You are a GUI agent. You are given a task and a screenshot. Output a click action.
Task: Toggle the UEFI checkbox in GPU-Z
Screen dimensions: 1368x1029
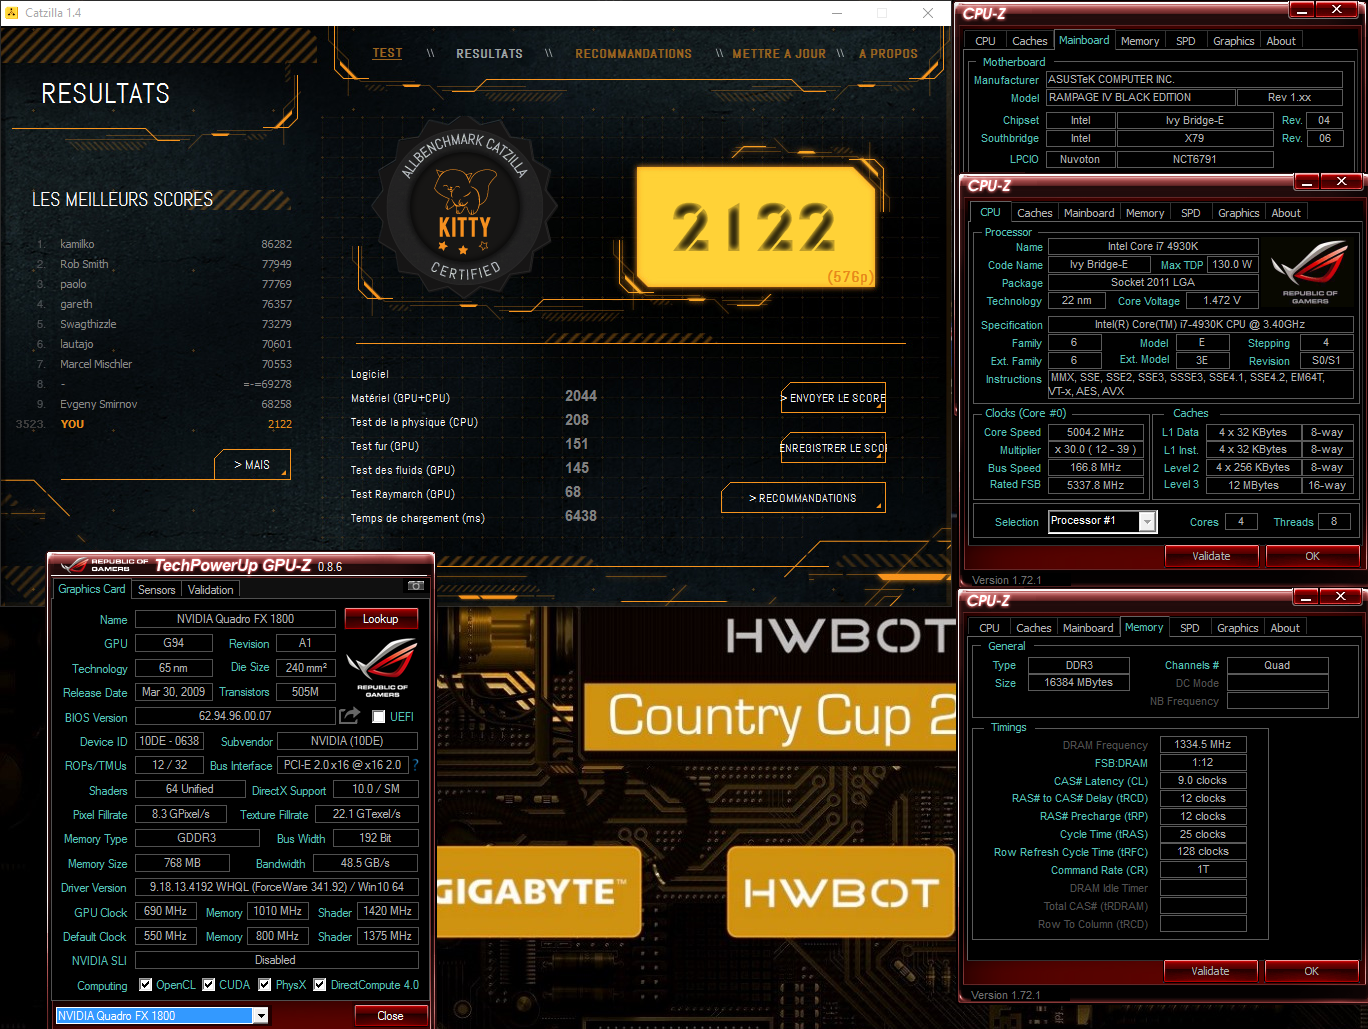point(378,717)
